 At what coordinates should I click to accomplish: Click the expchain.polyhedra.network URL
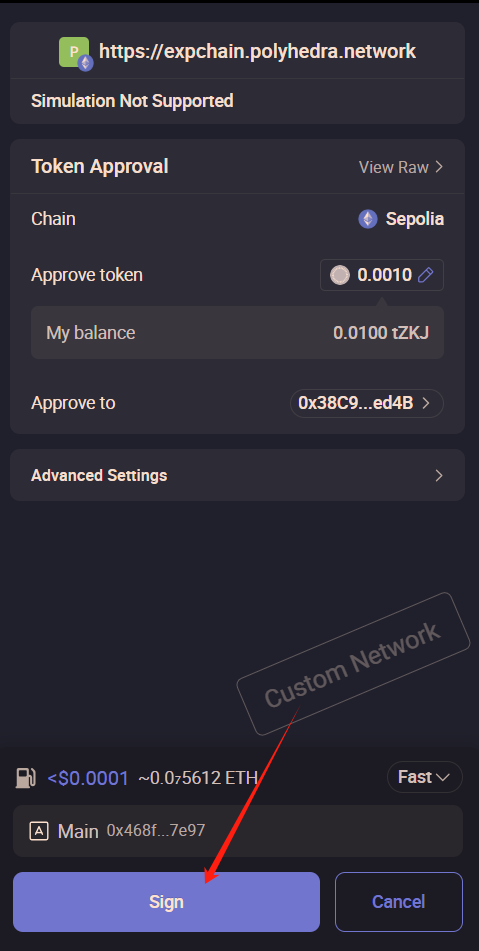coord(258,52)
